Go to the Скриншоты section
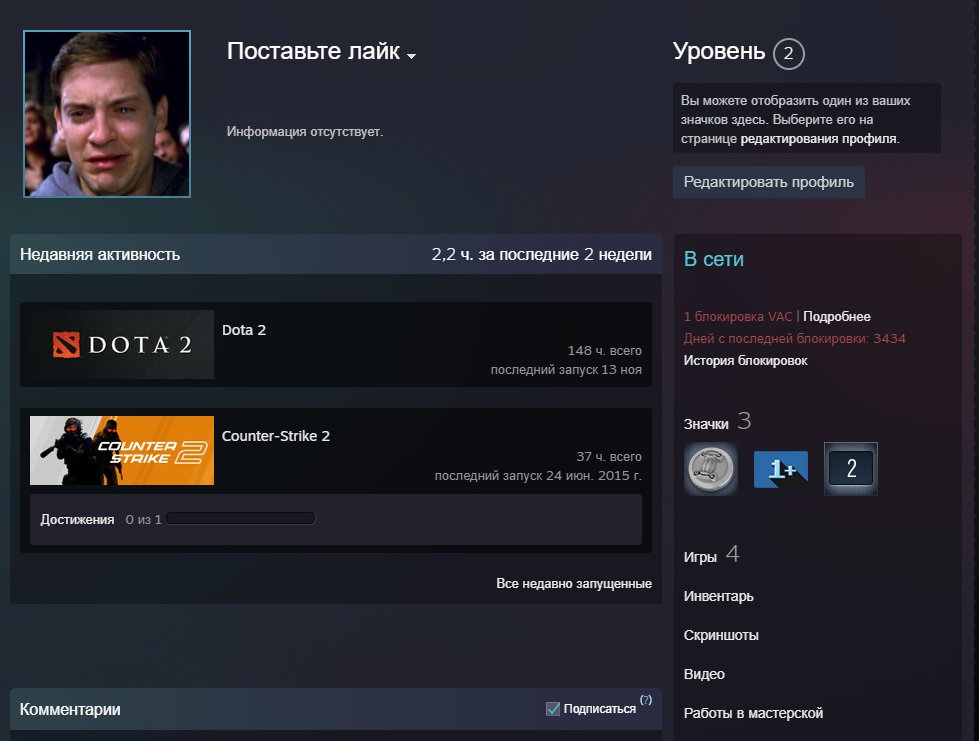Screen dimensions: 979x741 [720, 635]
